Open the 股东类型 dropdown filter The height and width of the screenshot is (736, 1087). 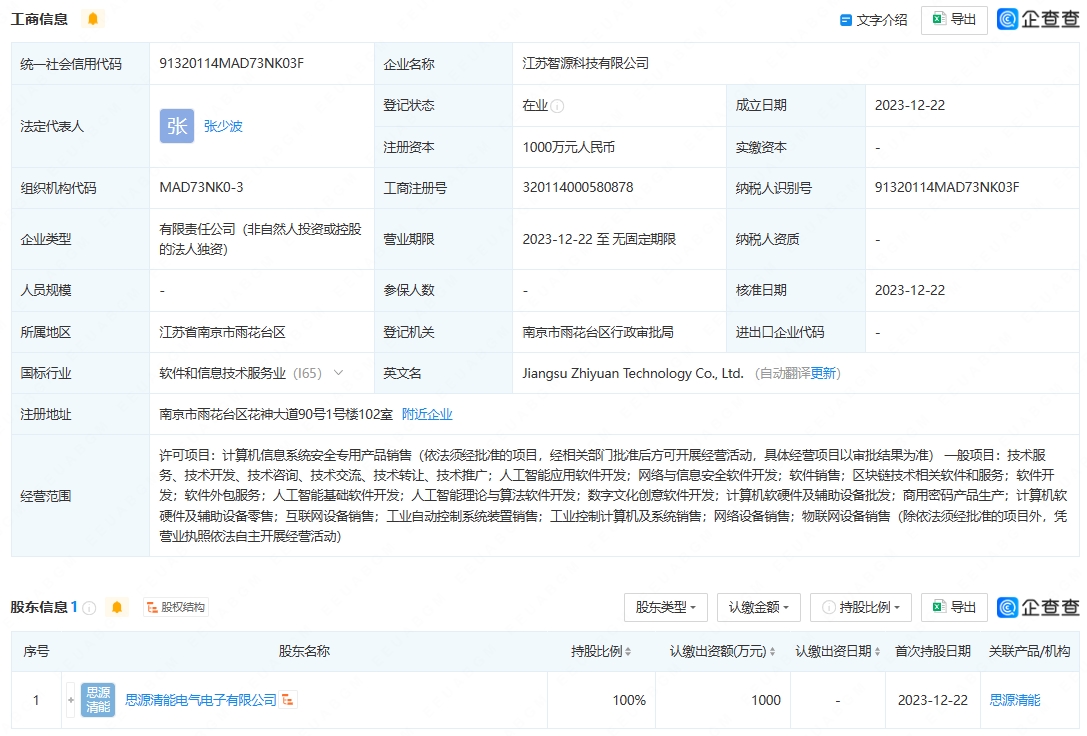click(666, 607)
